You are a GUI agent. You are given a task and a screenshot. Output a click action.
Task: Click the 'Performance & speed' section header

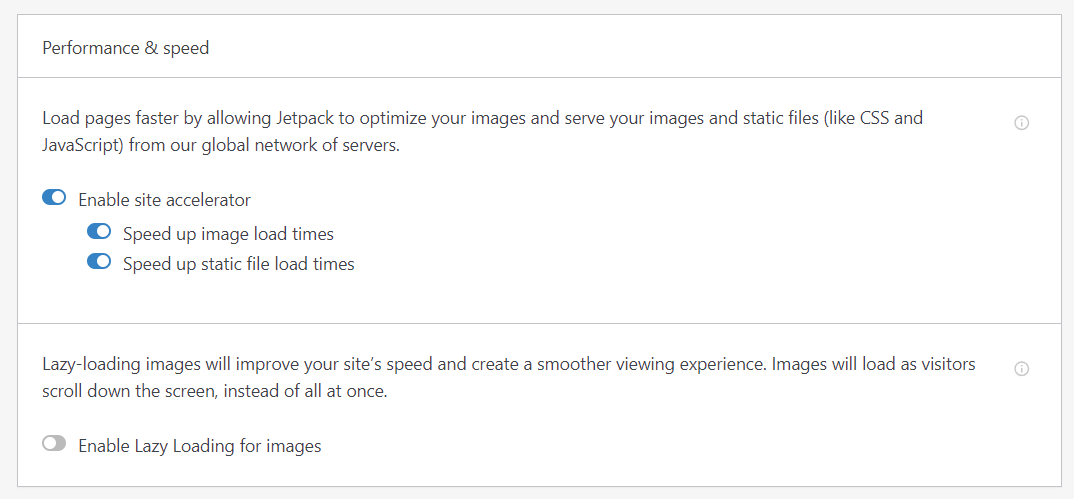[x=125, y=49]
